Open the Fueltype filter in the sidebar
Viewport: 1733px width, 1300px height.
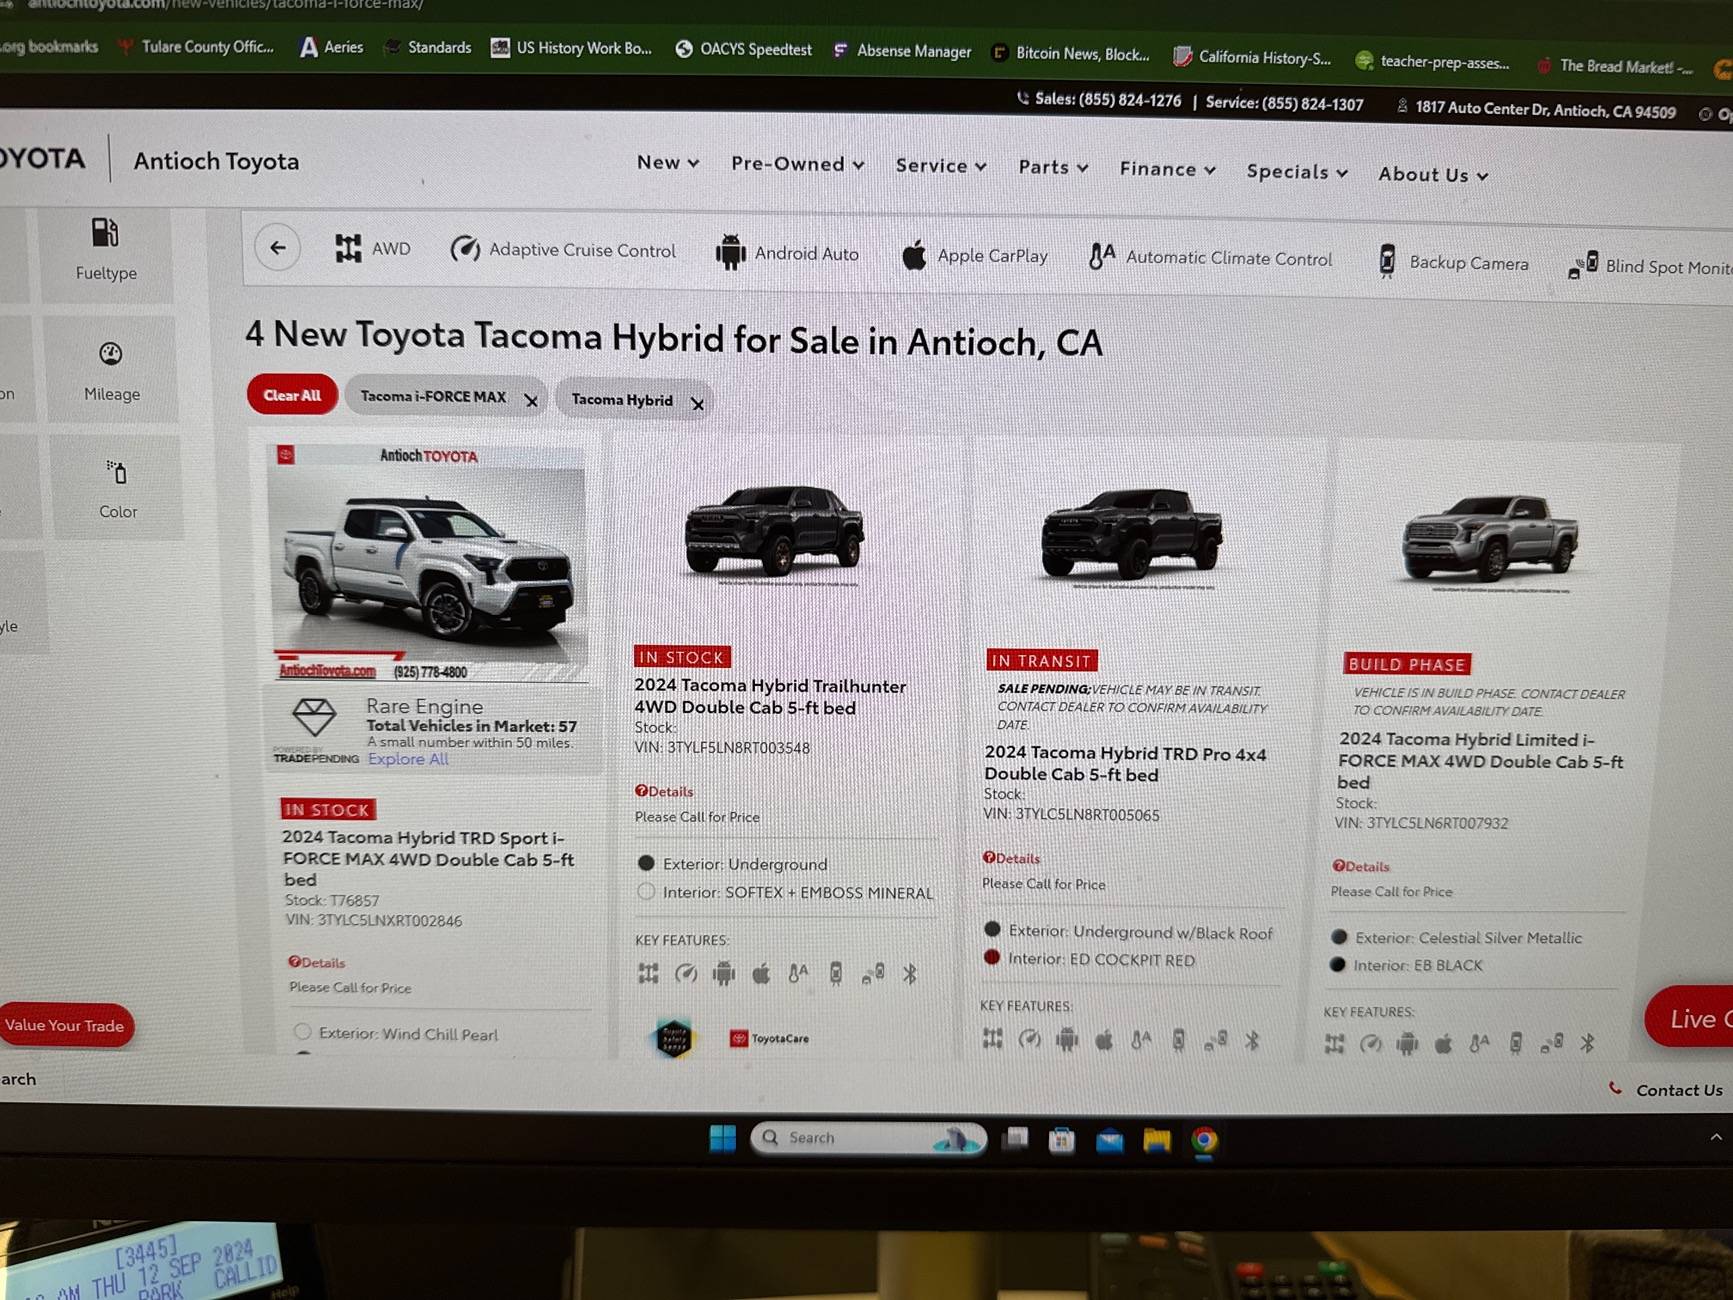106,251
